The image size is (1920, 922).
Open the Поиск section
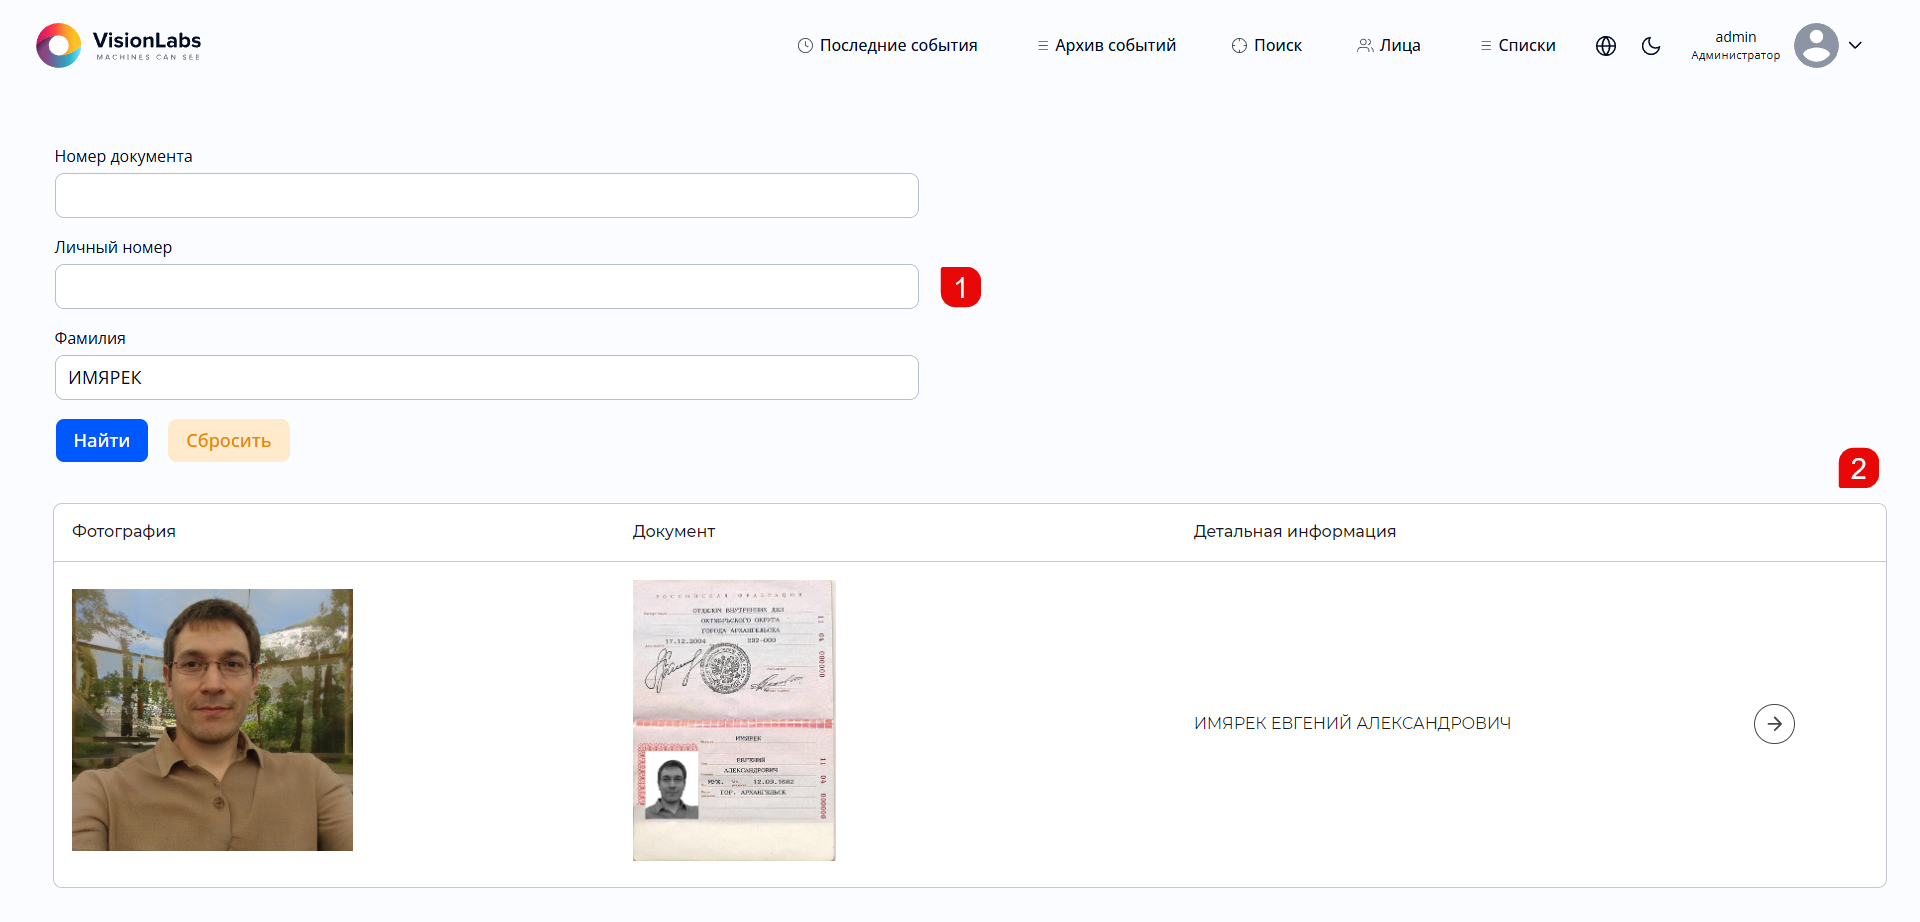(x=1267, y=46)
